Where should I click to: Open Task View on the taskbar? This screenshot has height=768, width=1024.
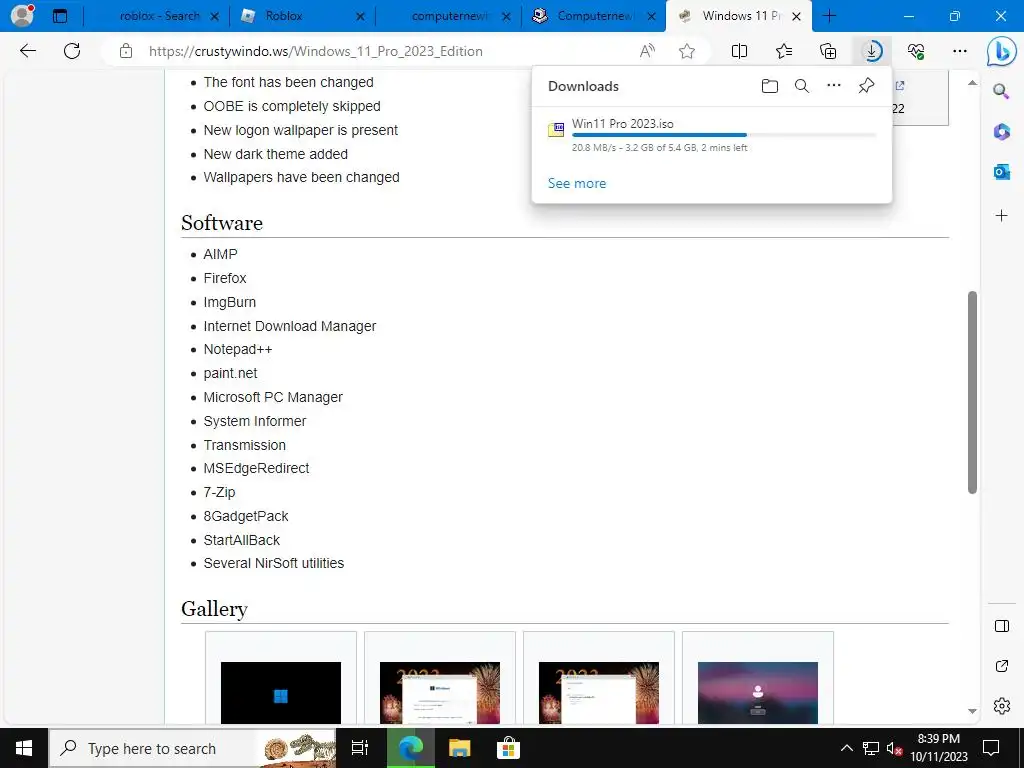(x=360, y=748)
